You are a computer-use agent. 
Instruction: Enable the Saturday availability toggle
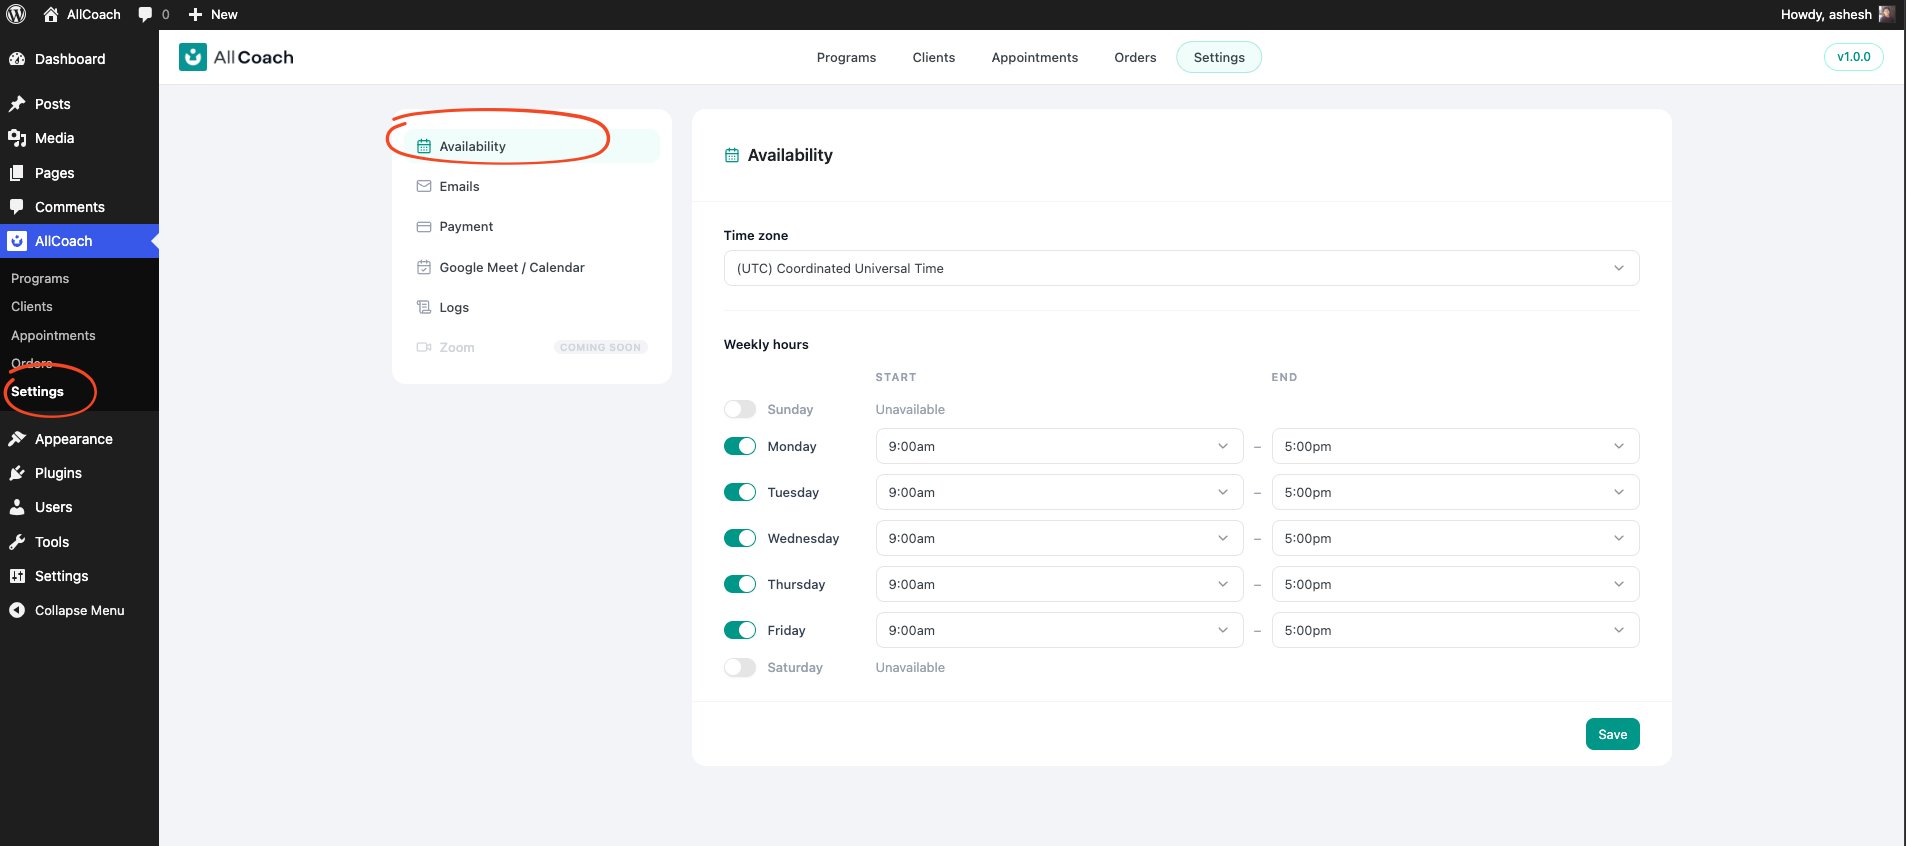tap(740, 667)
